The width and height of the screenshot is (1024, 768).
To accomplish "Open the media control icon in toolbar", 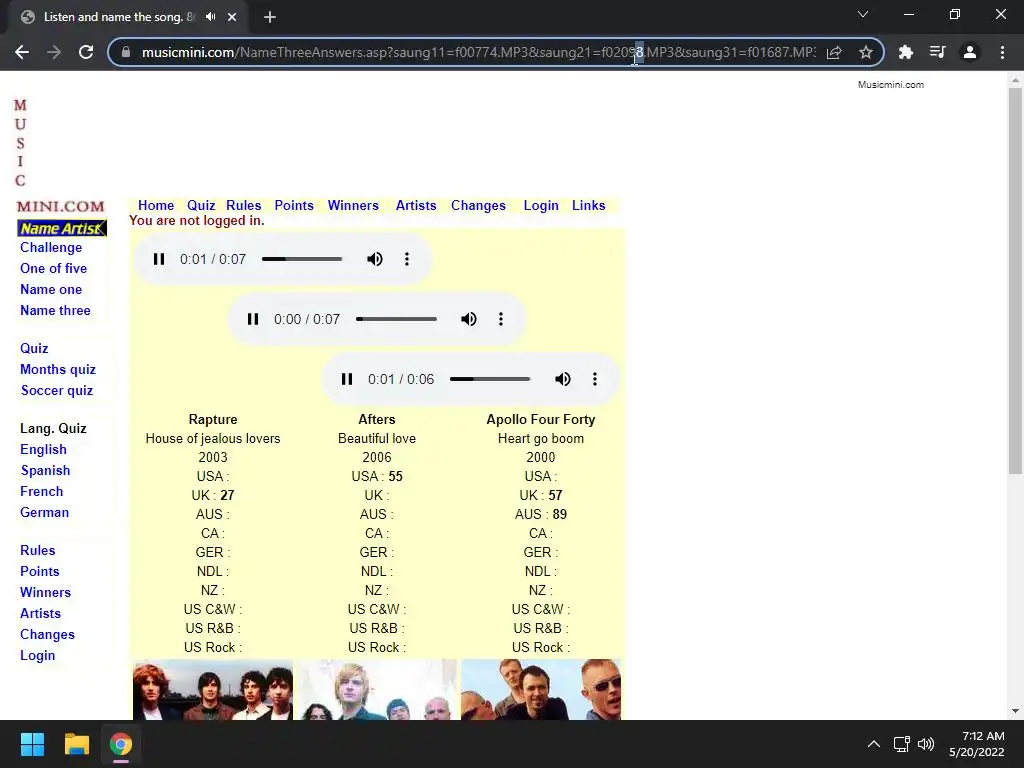I will [x=938, y=52].
